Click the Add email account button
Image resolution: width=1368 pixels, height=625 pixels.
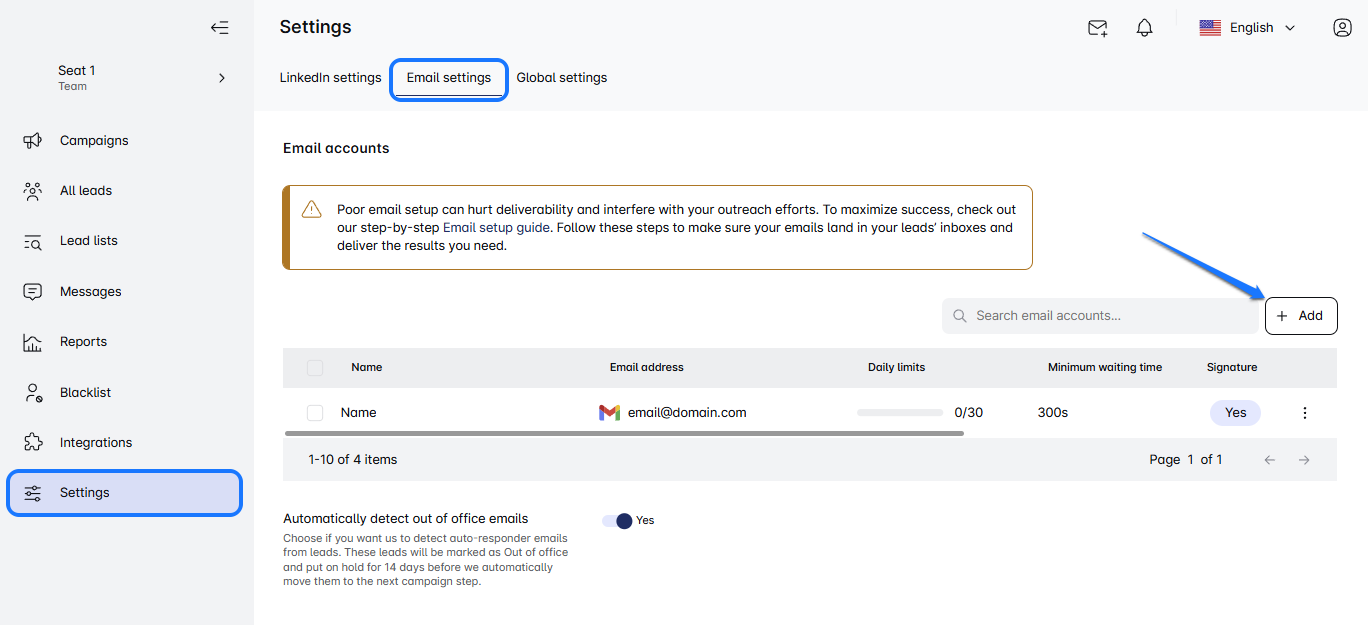tap(1300, 316)
